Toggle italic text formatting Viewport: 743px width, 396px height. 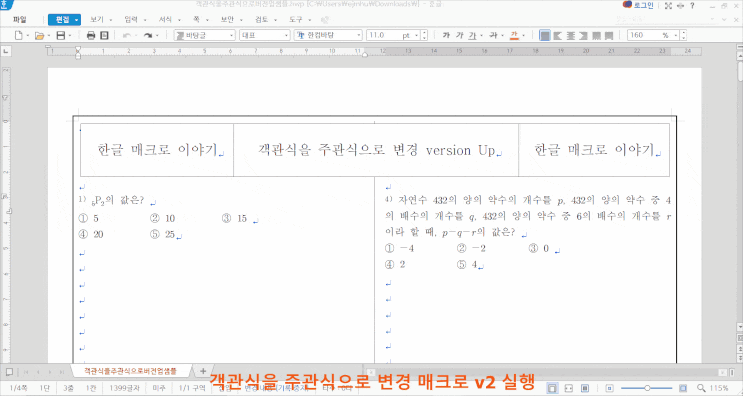pos(459,36)
